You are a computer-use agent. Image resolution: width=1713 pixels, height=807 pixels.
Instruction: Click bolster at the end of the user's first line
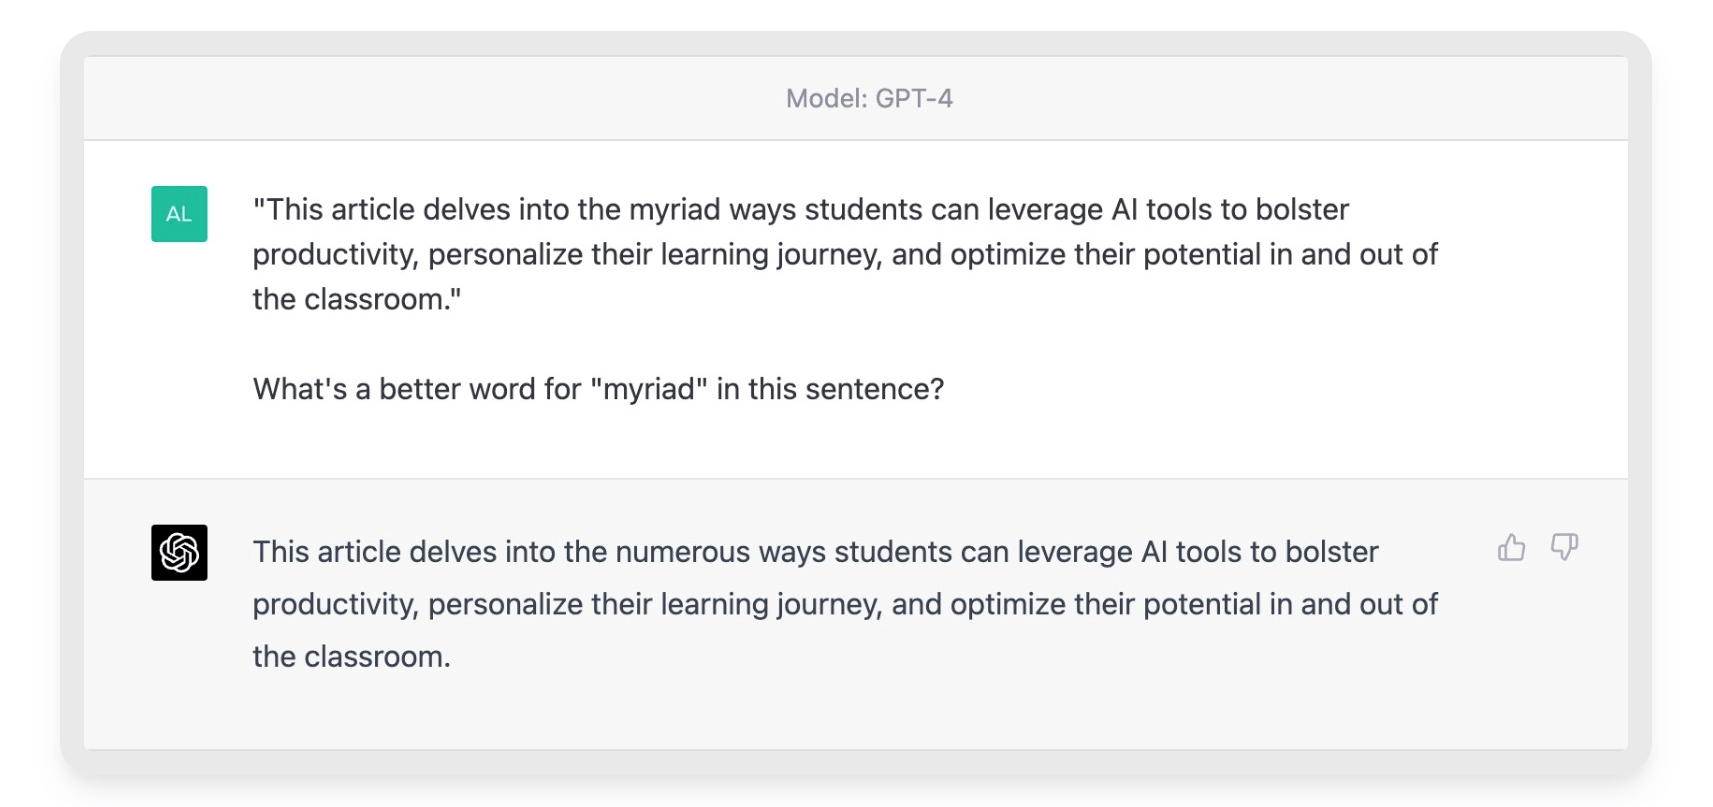(1302, 210)
